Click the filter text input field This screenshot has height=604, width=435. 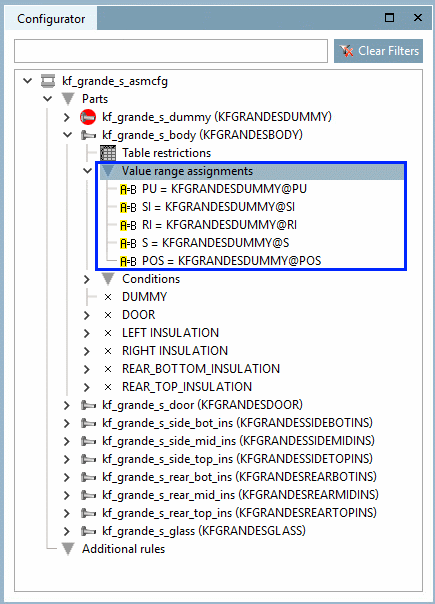(x=171, y=51)
